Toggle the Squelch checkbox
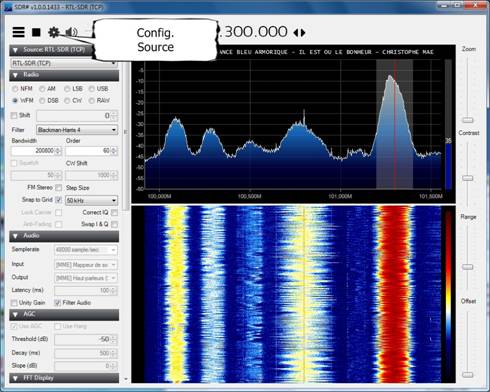Image resolution: width=490 pixels, height=392 pixels. pyautogui.click(x=14, y=163)
